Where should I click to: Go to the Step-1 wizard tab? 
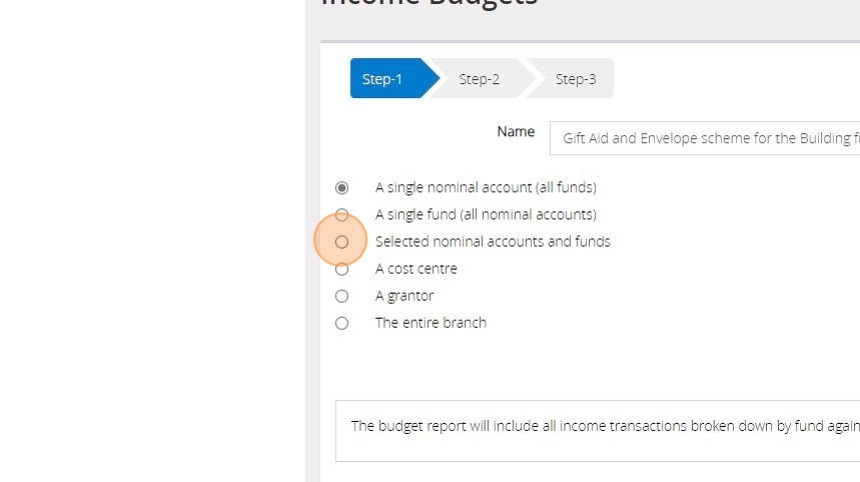tap(383, 79)
